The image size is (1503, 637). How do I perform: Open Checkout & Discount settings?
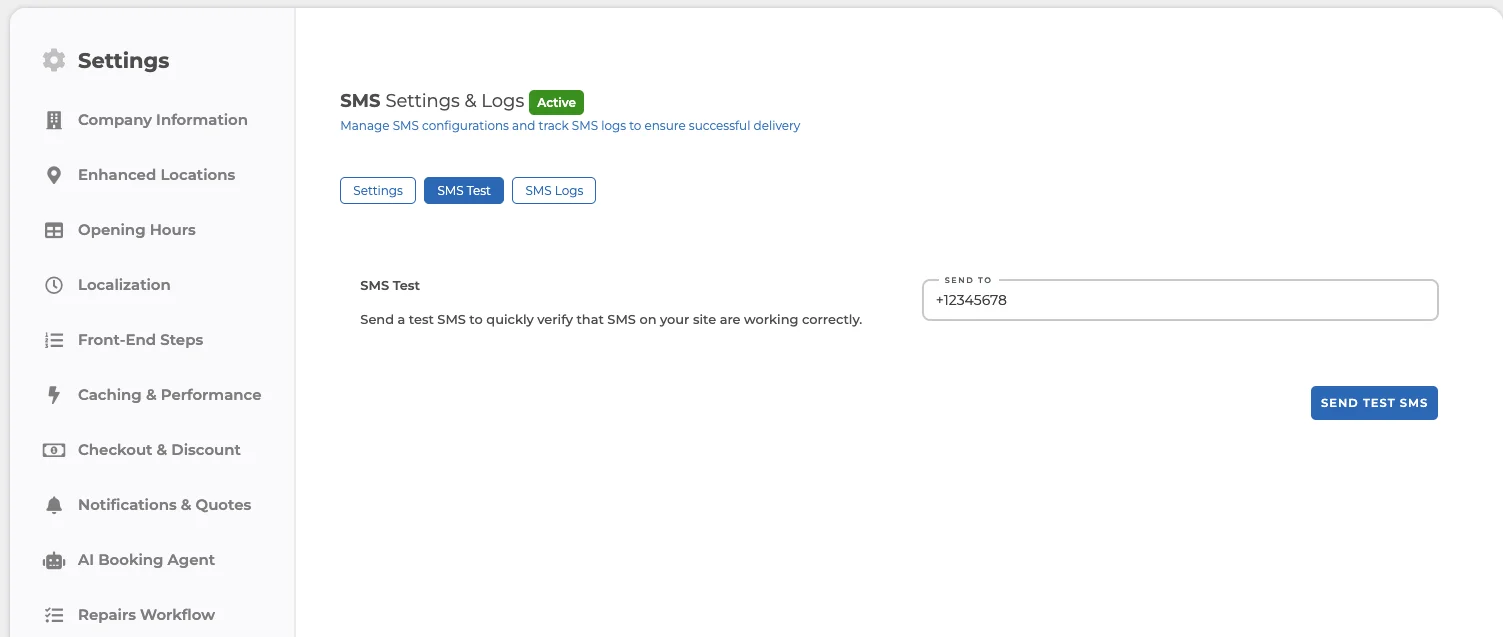(160, 450)
